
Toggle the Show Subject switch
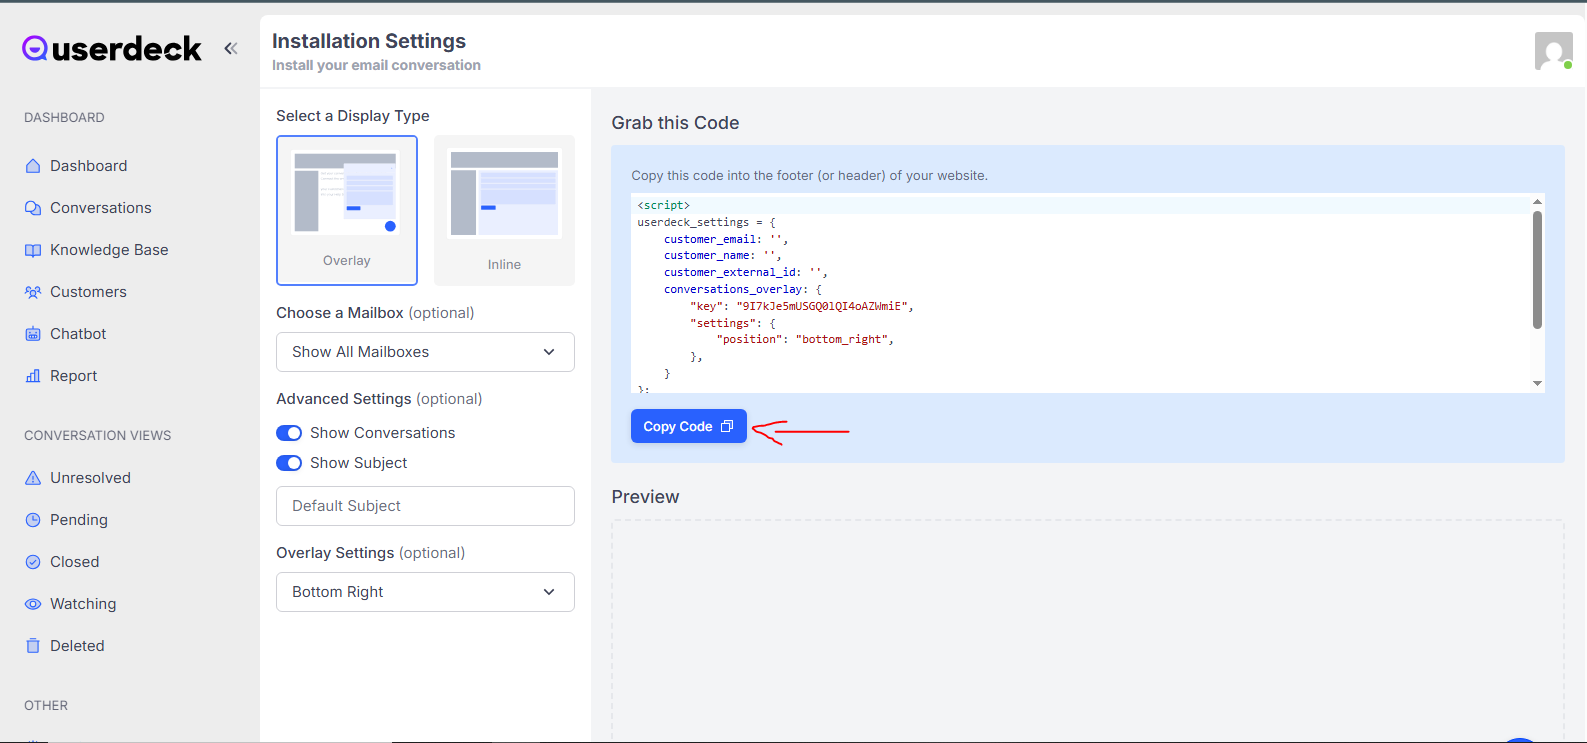[x=289, y=463]
